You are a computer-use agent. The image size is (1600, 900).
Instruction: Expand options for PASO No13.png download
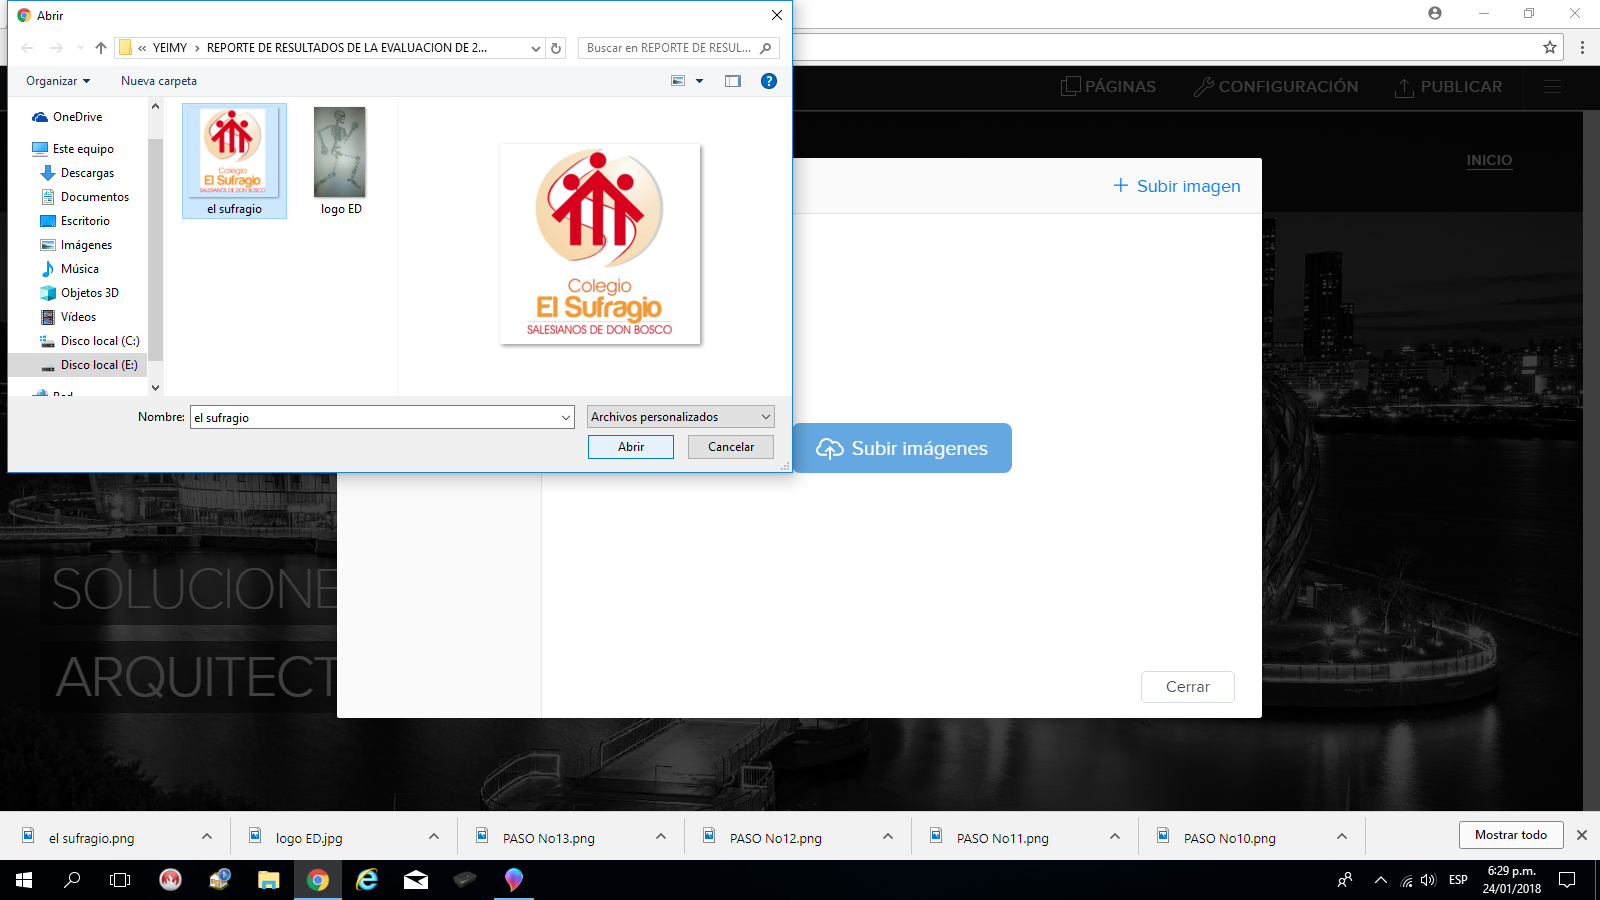coord(661,836)
